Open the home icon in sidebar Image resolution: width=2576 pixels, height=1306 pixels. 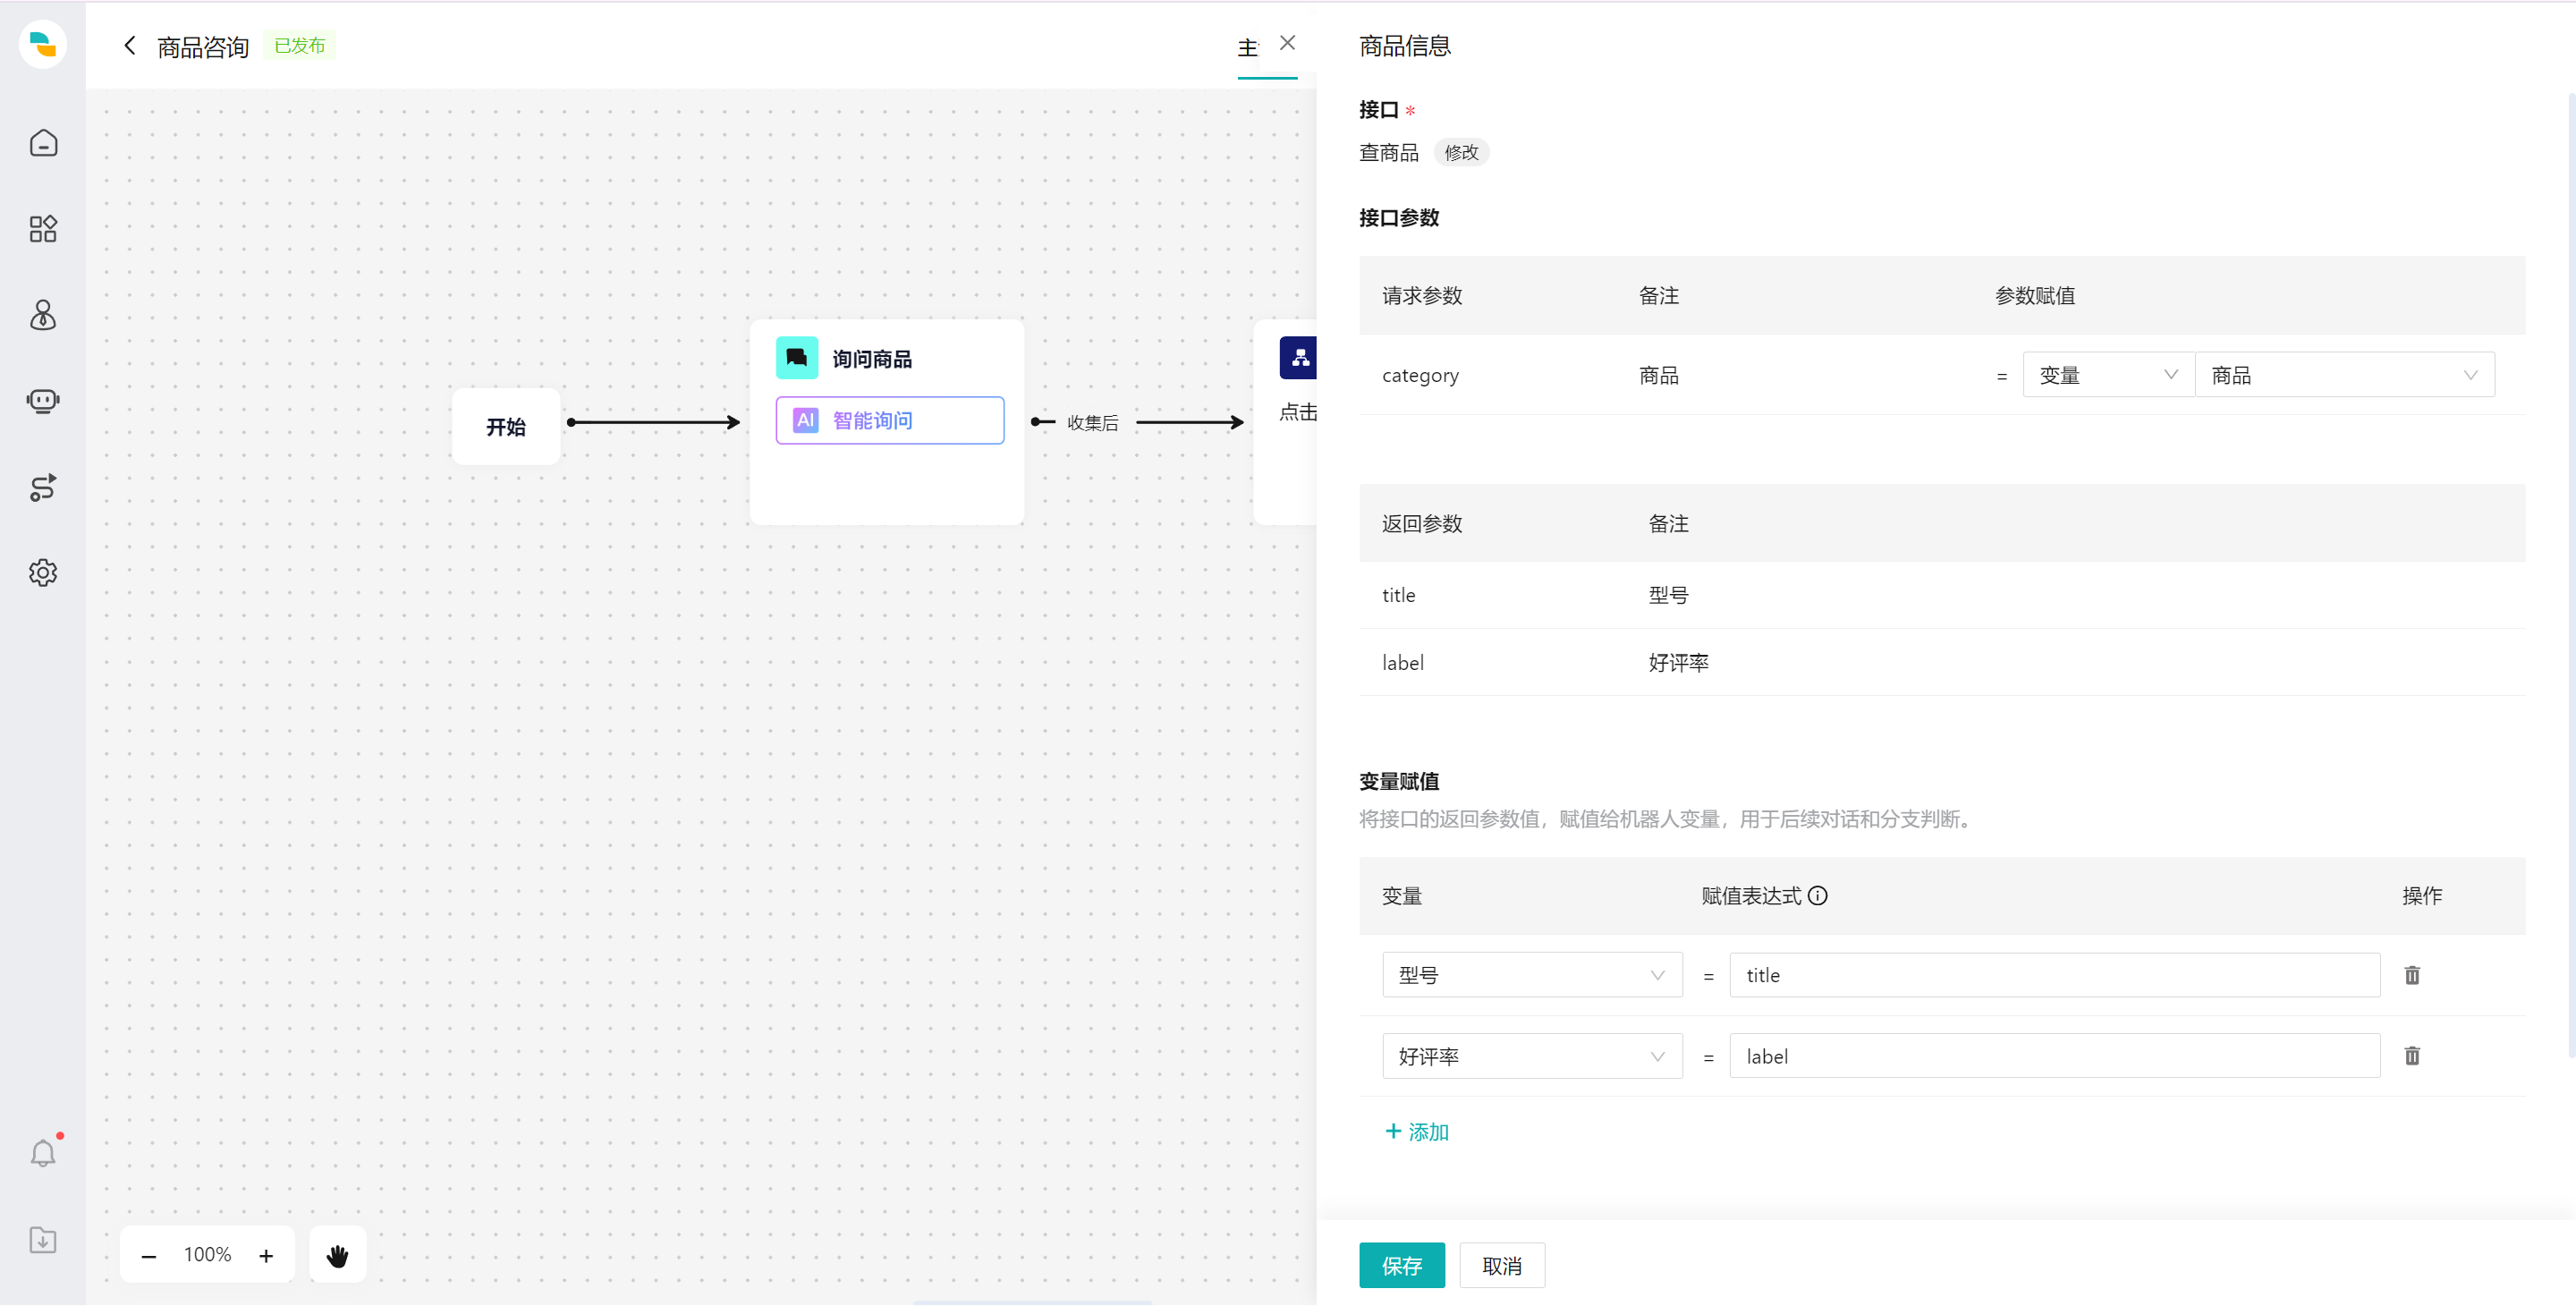43,143
